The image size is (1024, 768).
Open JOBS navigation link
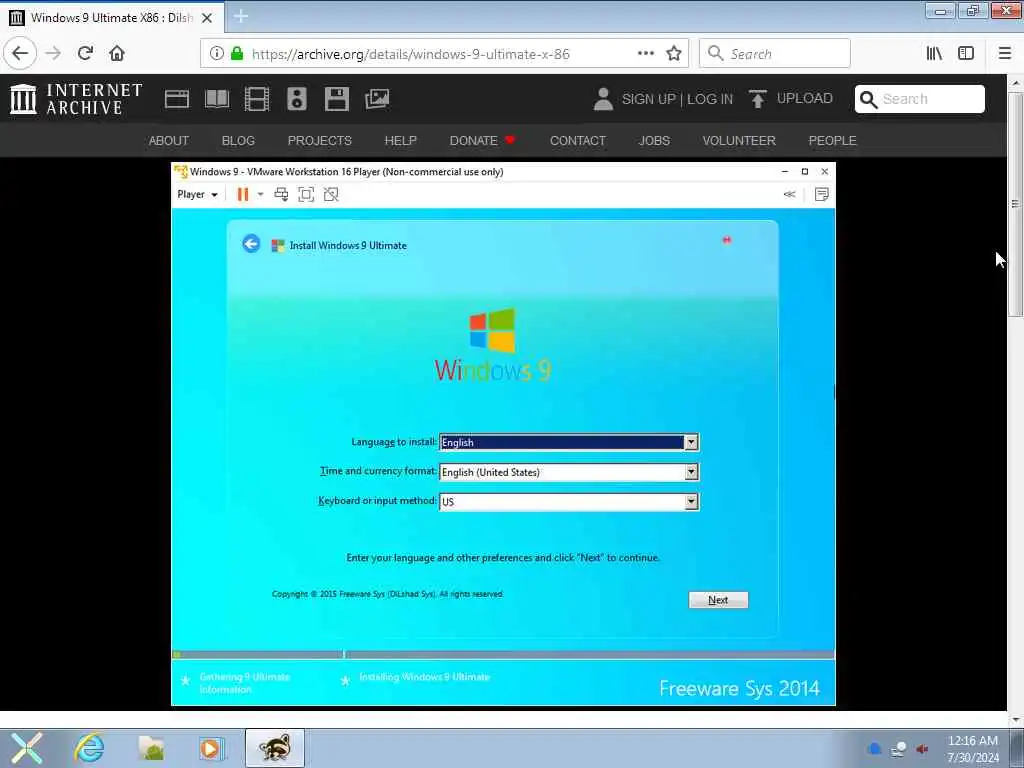[654, 140]
